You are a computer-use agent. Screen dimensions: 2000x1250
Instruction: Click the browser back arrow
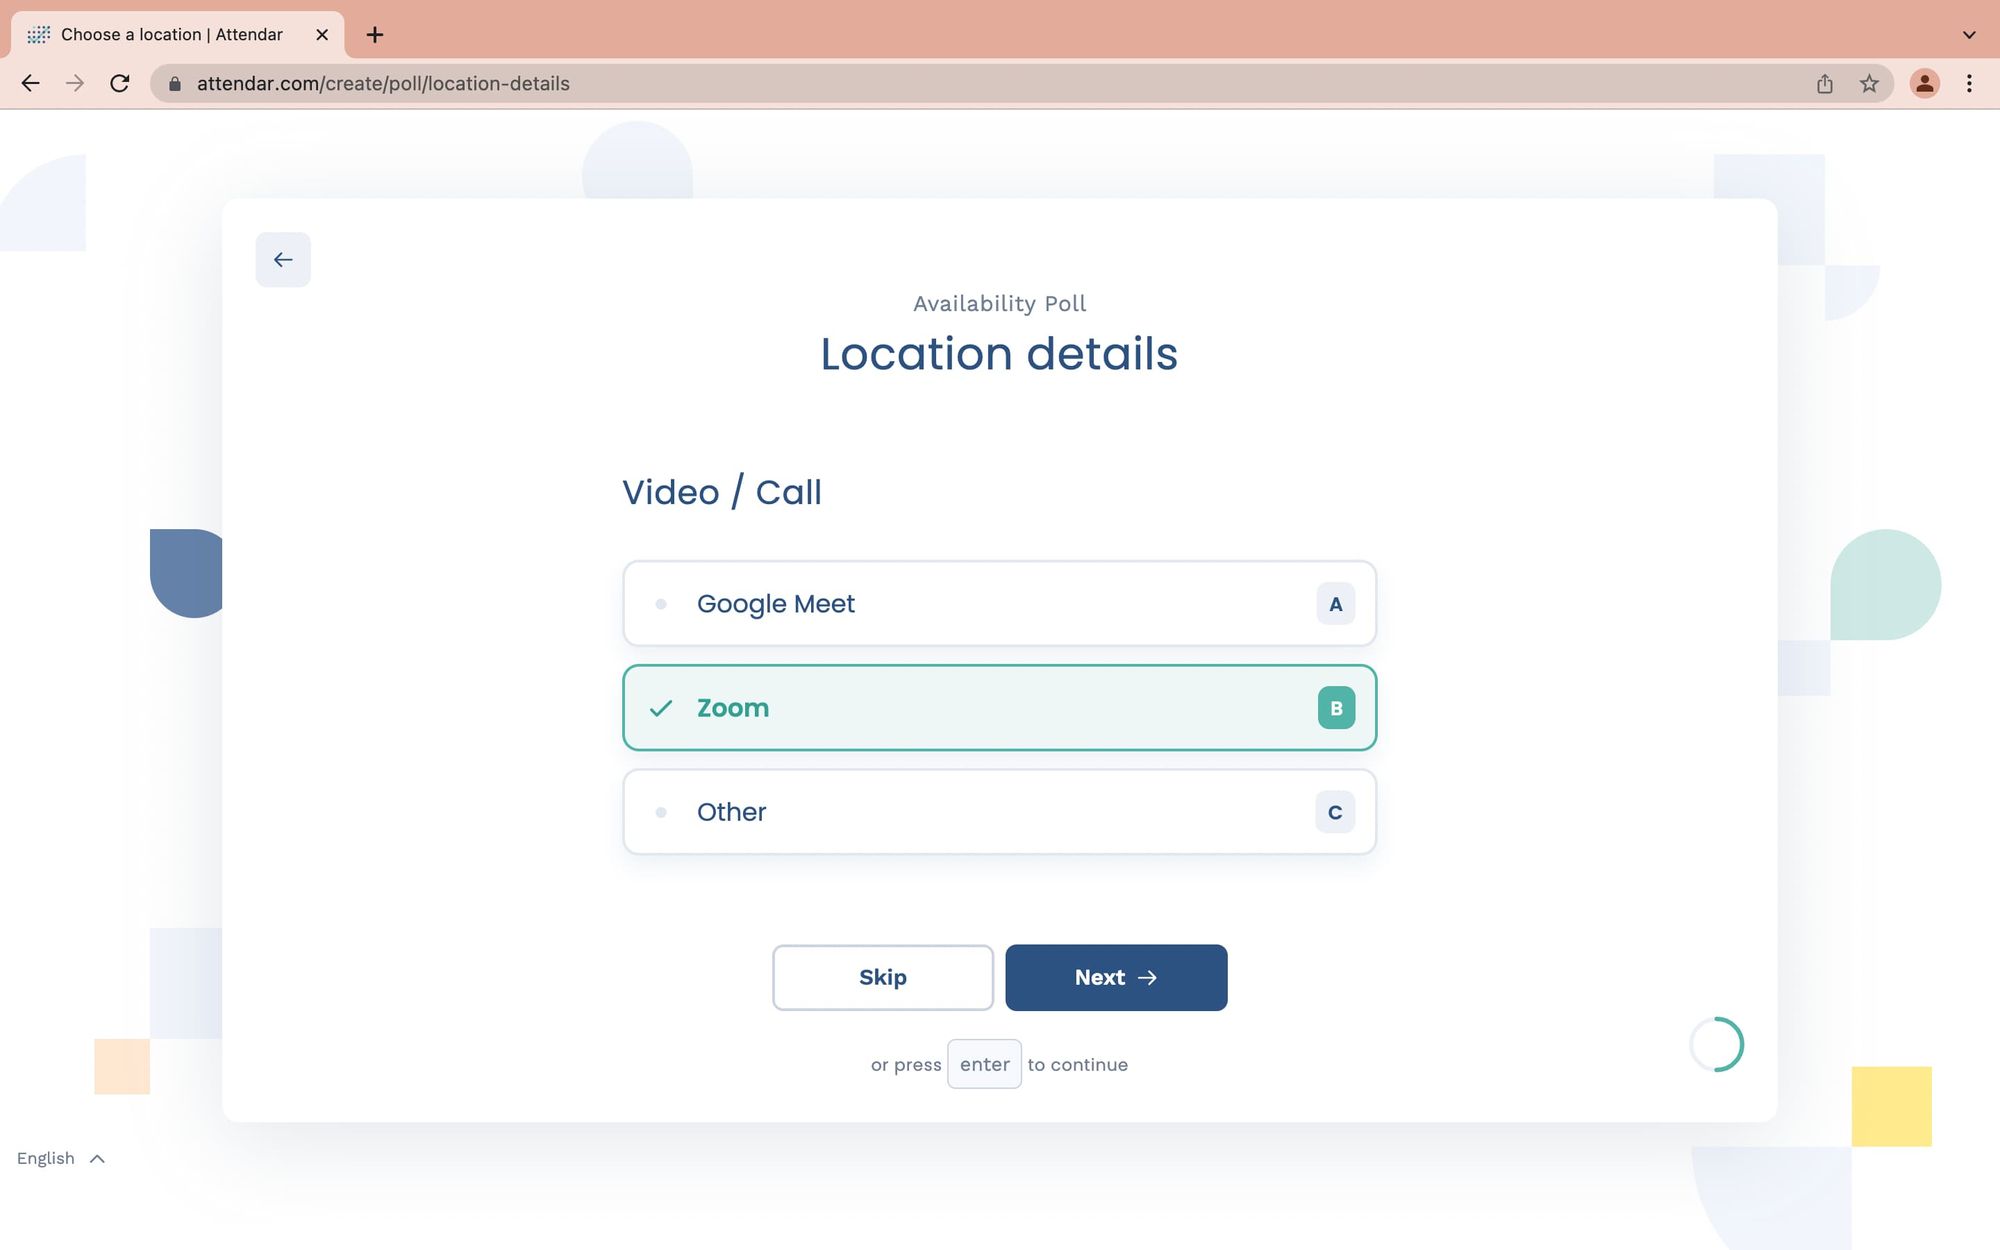pos(30,84)
